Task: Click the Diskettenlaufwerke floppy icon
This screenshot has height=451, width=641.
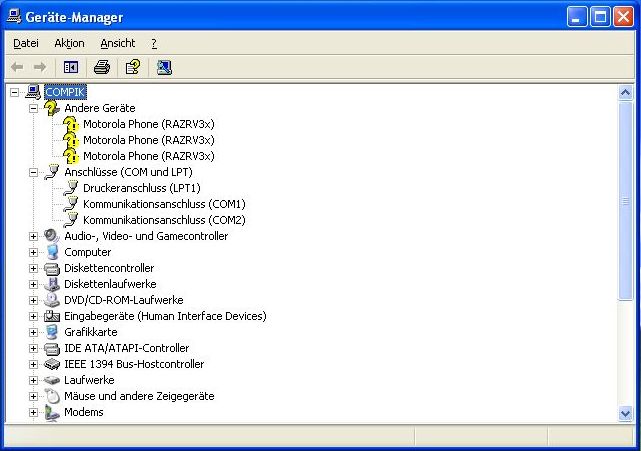Action: pos(52,284)
